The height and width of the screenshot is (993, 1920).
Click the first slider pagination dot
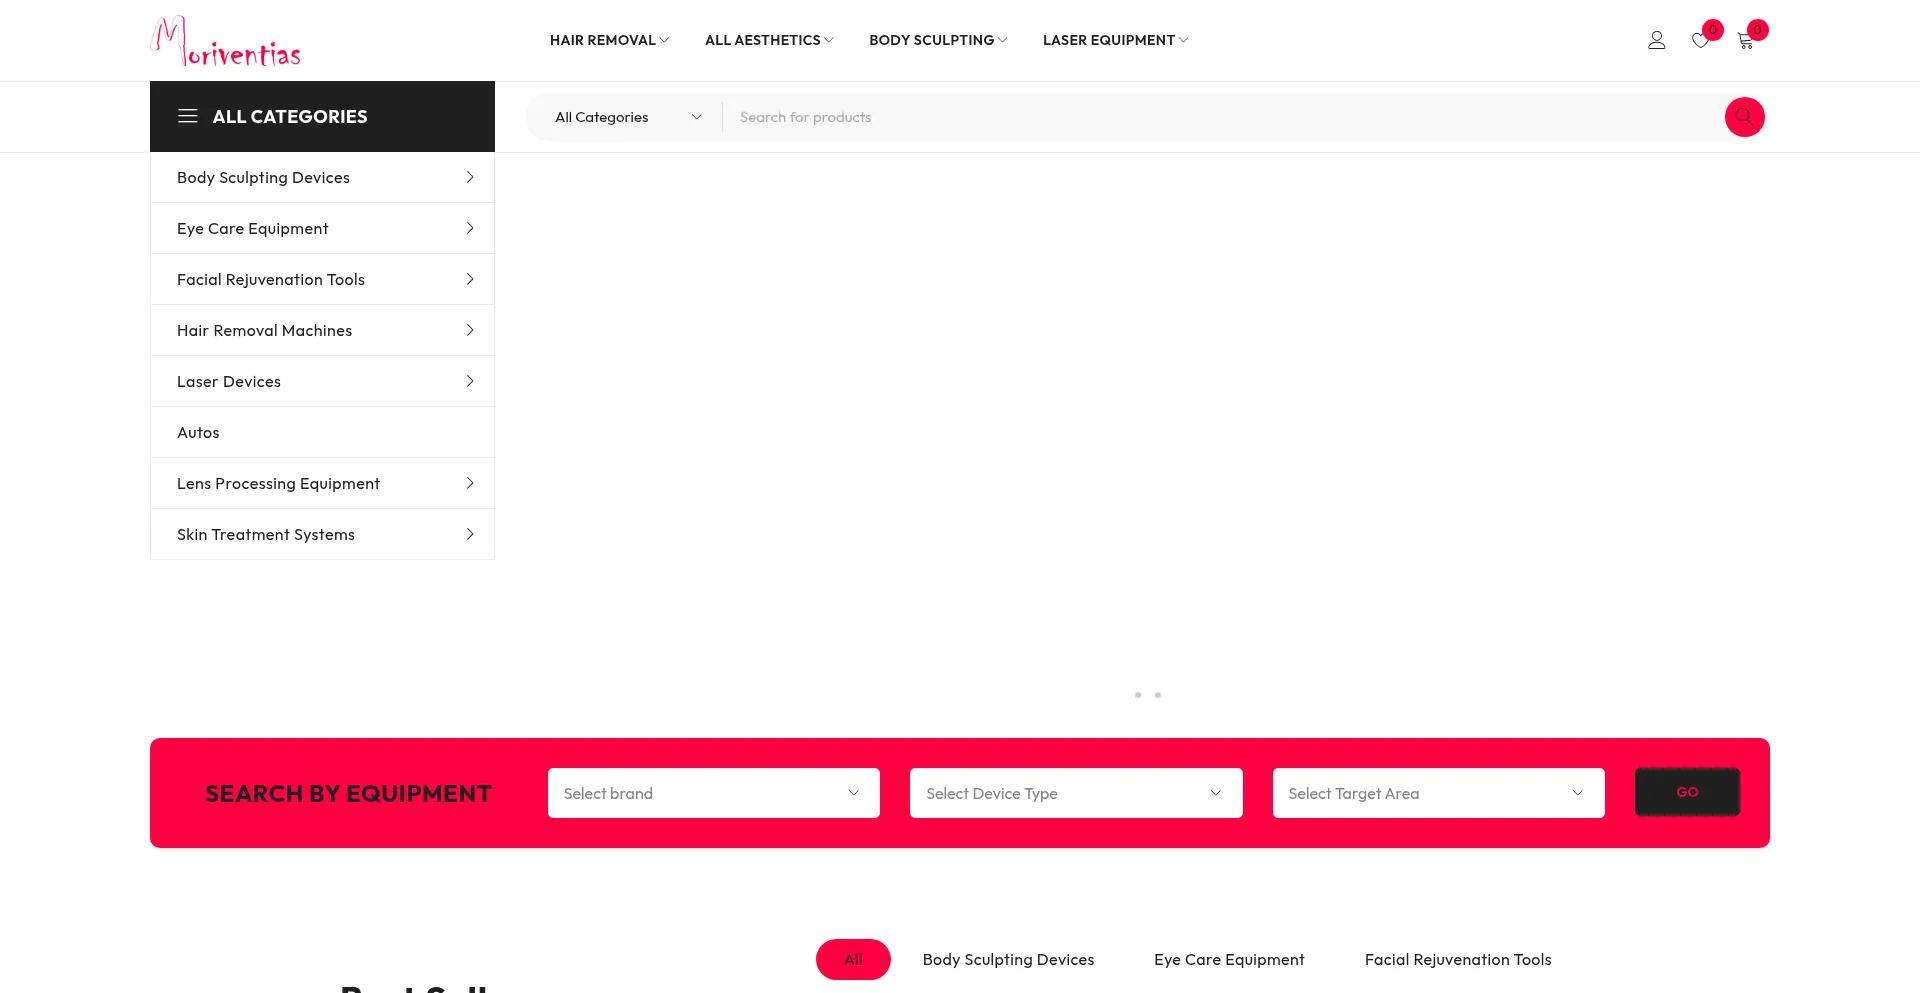click(1138, 695)
